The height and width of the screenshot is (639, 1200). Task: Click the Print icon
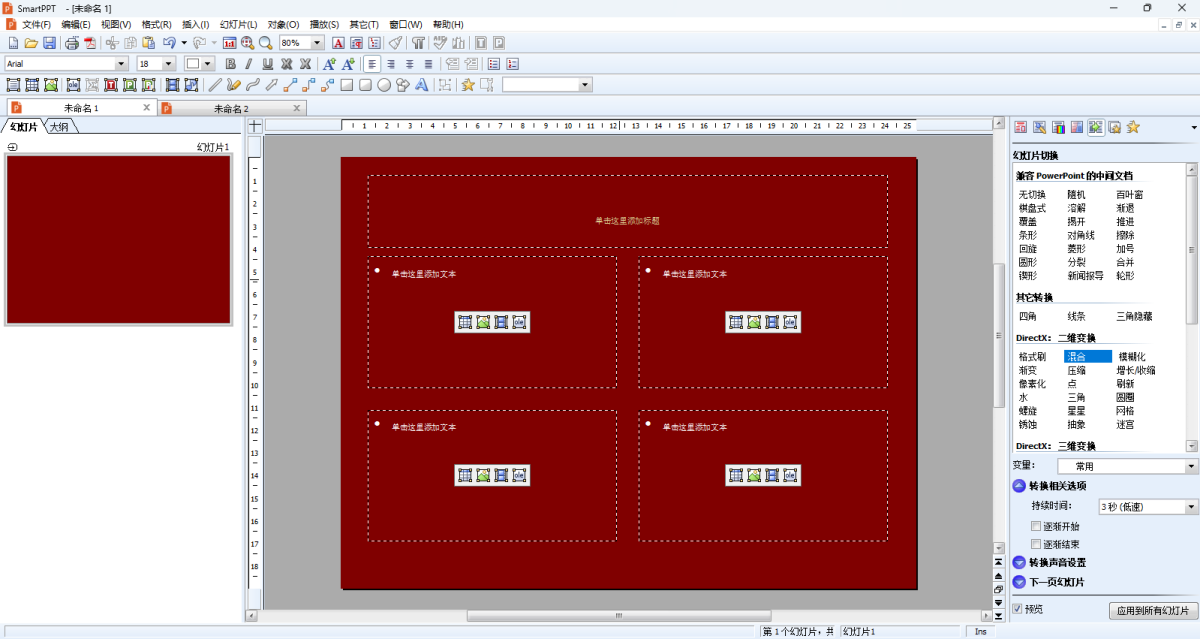point(72,43)
